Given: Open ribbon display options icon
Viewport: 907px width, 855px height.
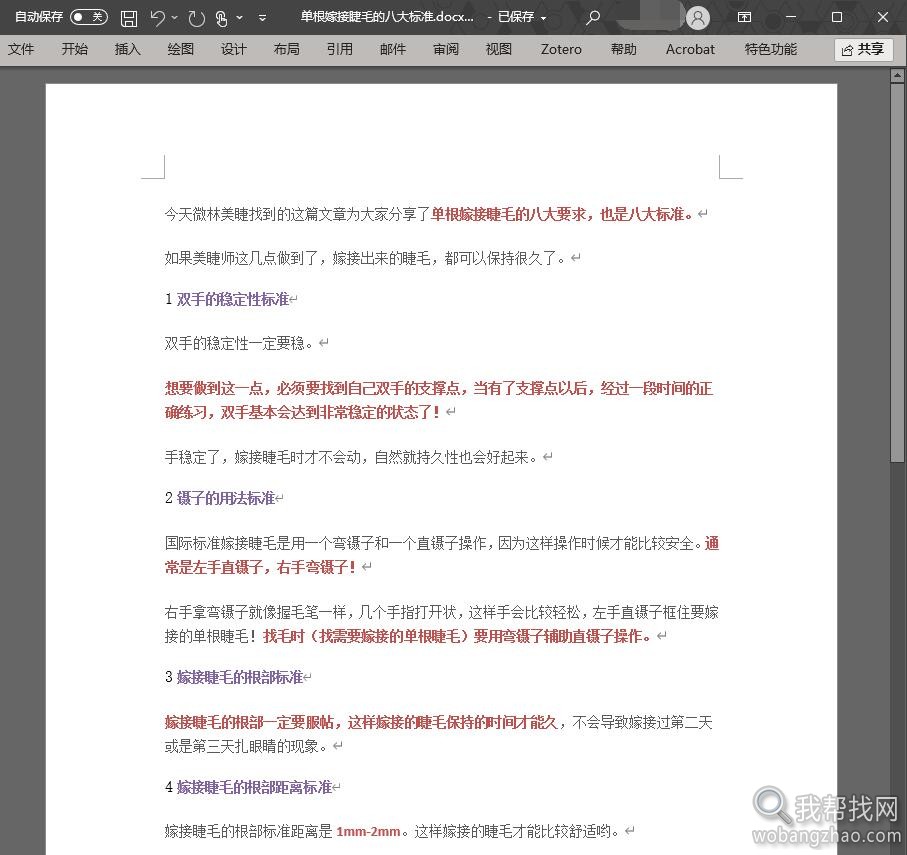Looking at the screenshot, I should (744, 17).
